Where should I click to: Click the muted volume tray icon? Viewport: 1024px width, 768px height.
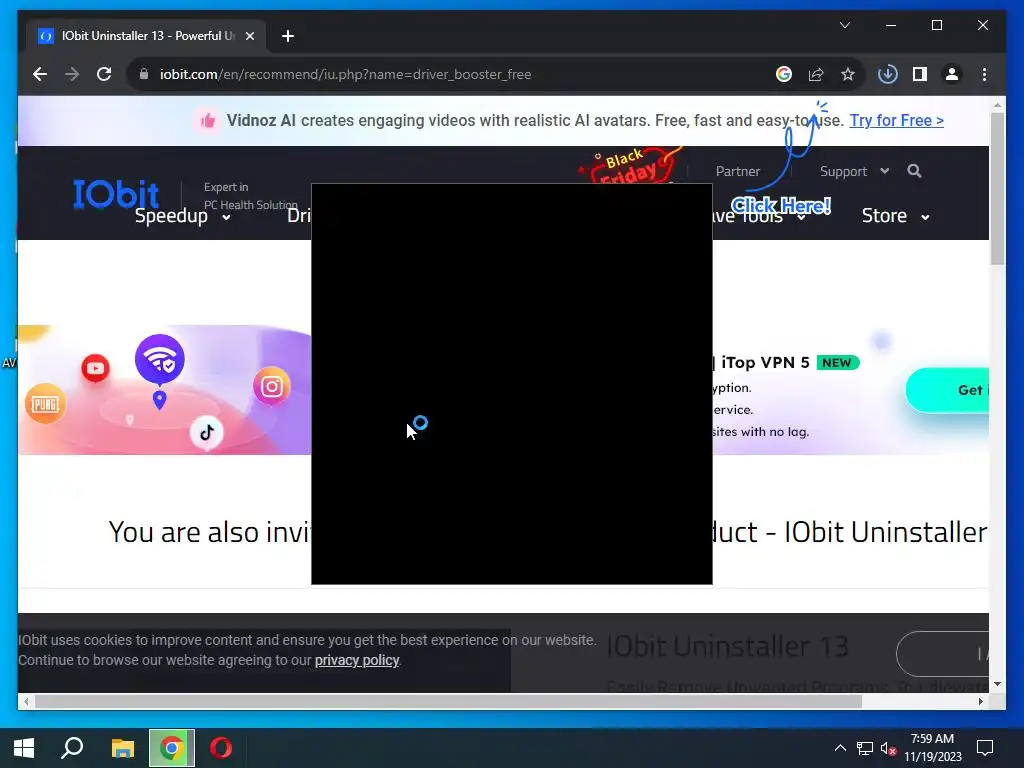888,748
